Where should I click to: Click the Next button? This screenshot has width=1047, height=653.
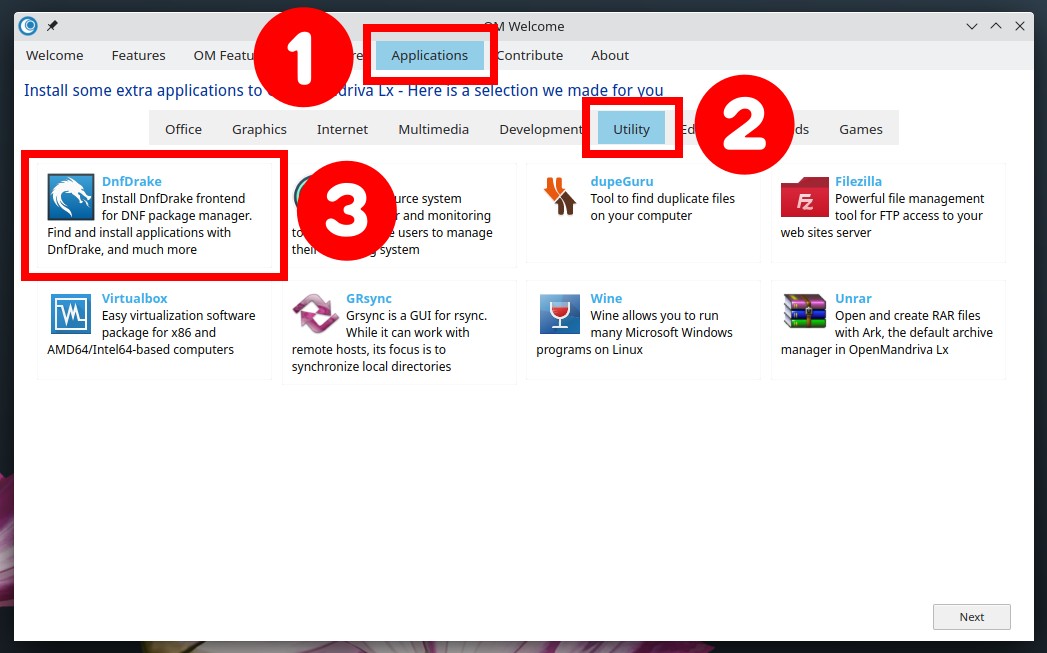972,617
